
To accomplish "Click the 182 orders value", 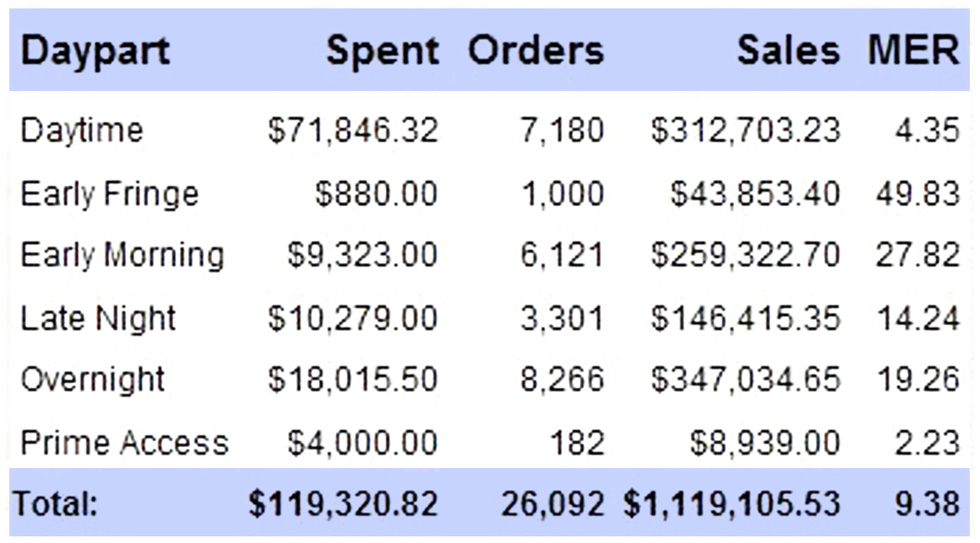I will click(x=577, y=442).
